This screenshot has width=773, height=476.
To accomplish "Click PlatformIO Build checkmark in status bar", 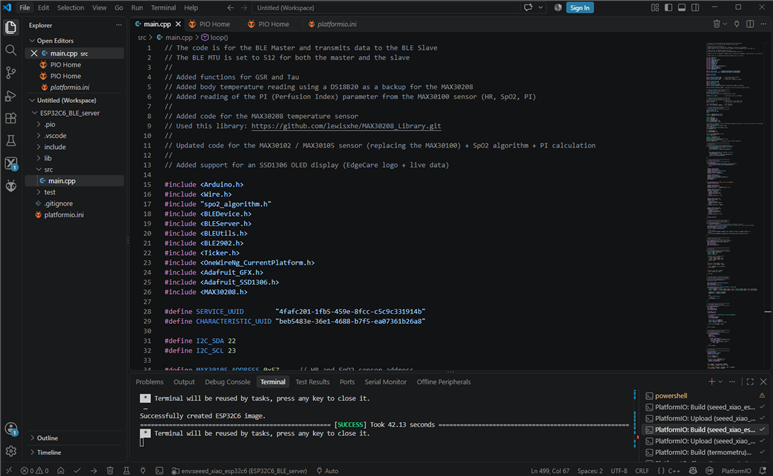I will coord(77,471).
